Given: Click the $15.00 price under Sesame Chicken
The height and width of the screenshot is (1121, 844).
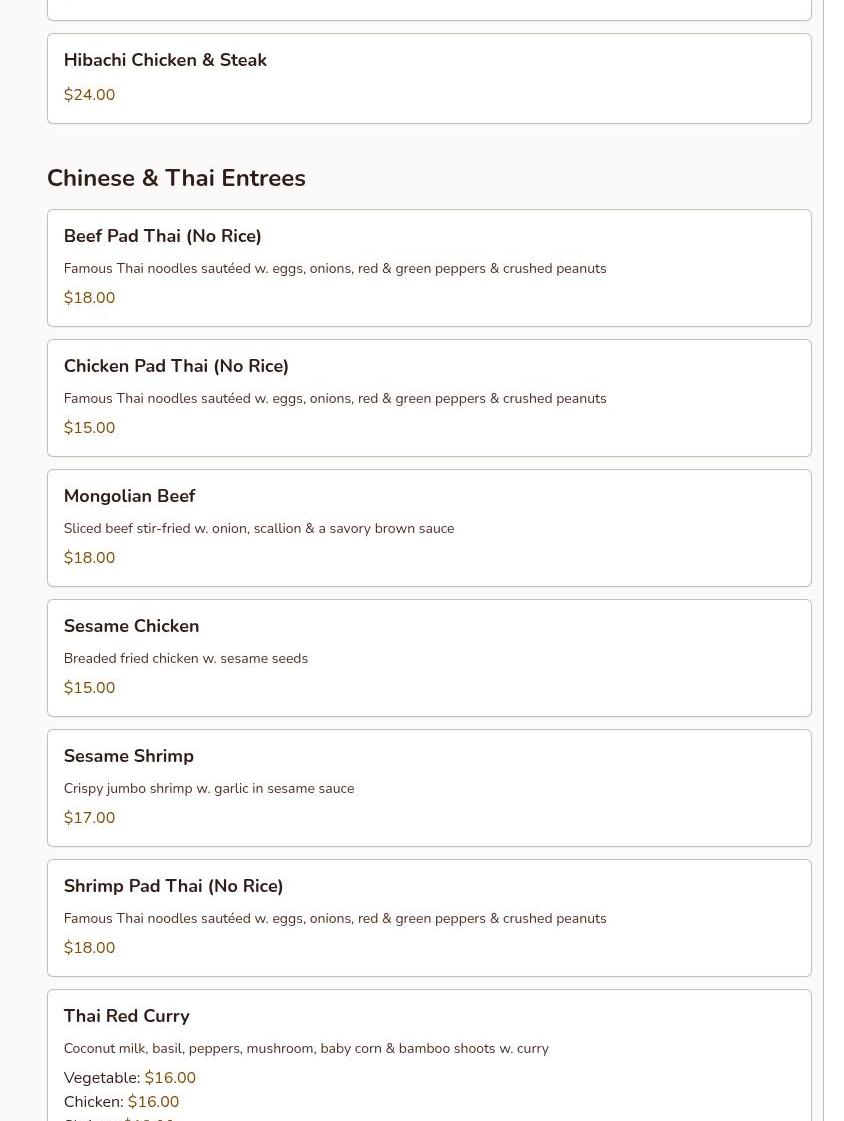Looking at the screenshot, I should (x=89, y=688).
